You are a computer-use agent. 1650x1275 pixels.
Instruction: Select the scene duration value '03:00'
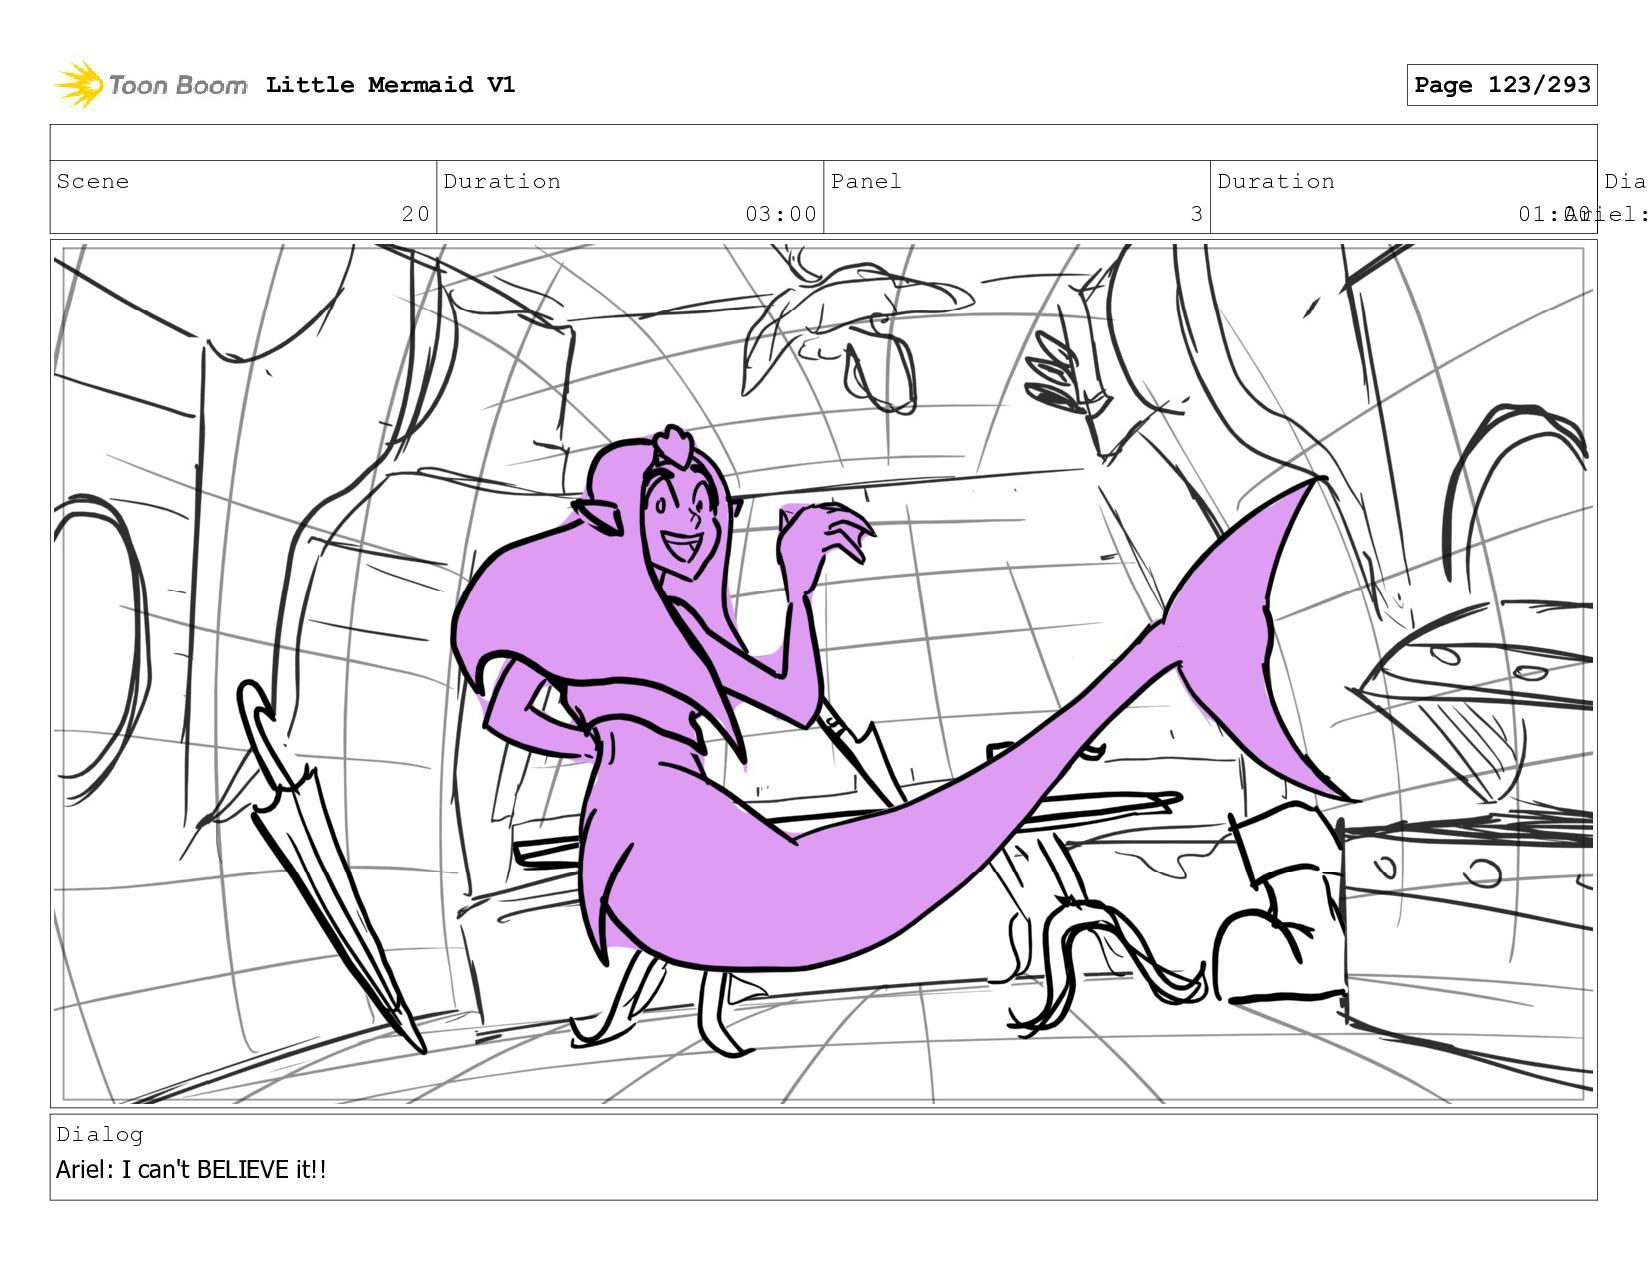coord(781,214)
